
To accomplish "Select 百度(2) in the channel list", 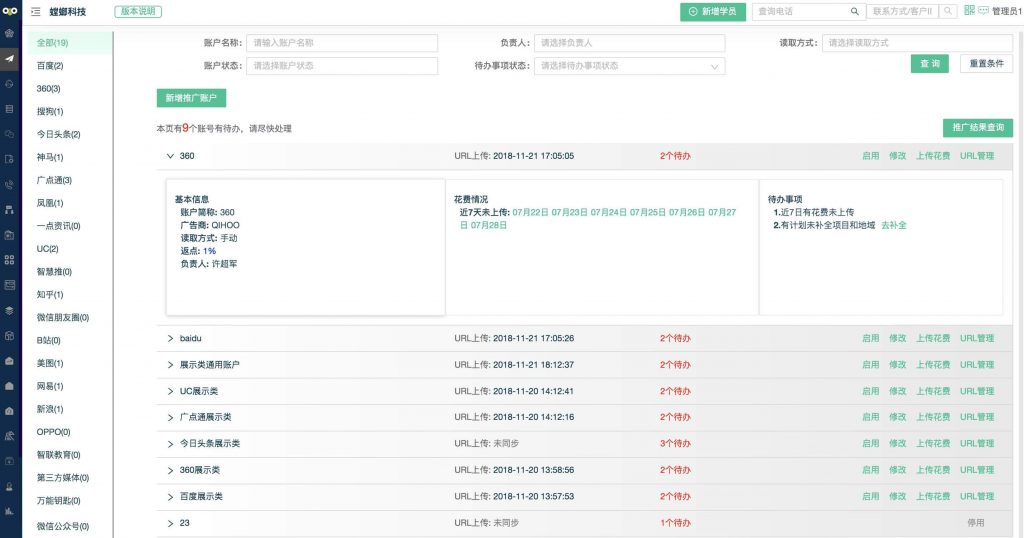I will tap(50, 66).
